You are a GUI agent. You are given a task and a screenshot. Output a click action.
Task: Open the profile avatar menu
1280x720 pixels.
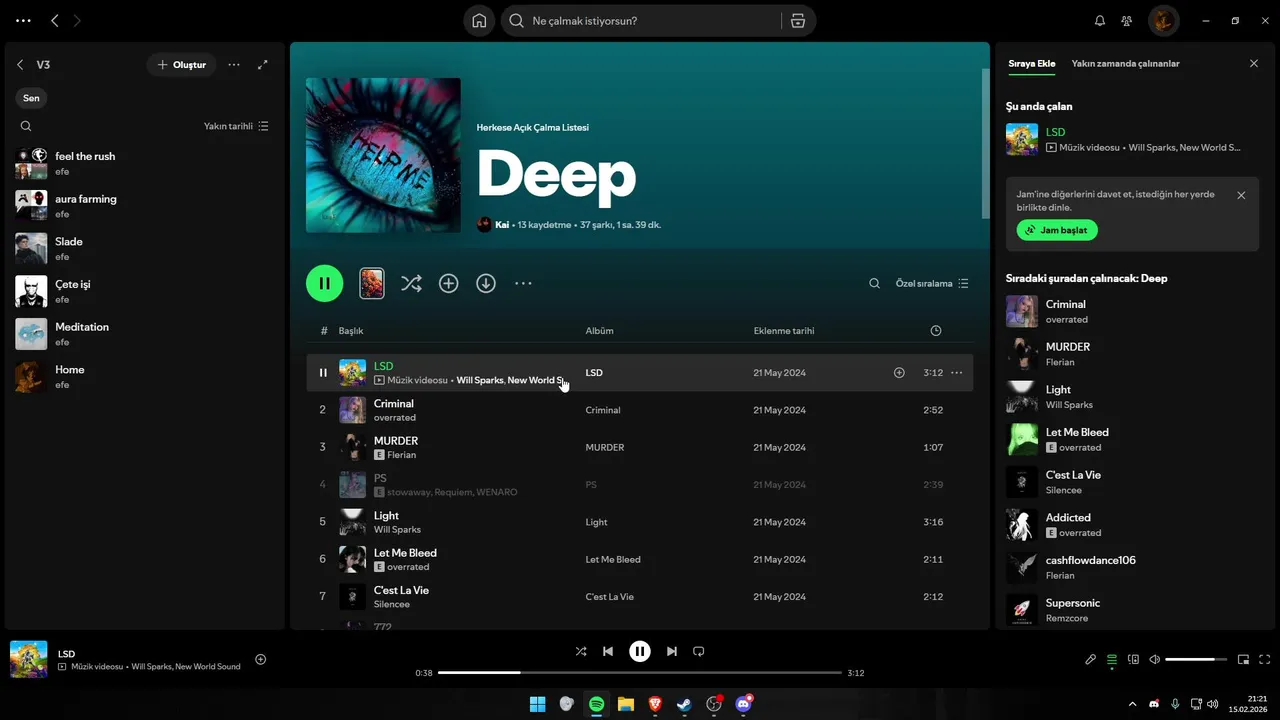coord(1163,21)
